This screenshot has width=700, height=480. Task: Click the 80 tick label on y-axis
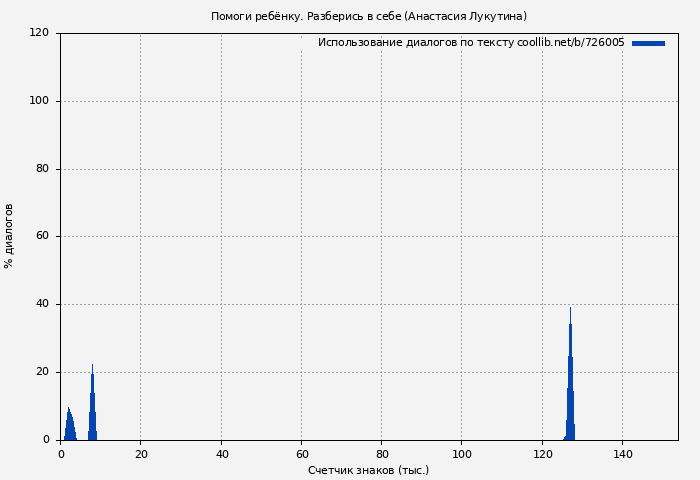click(x=42, y=169)
